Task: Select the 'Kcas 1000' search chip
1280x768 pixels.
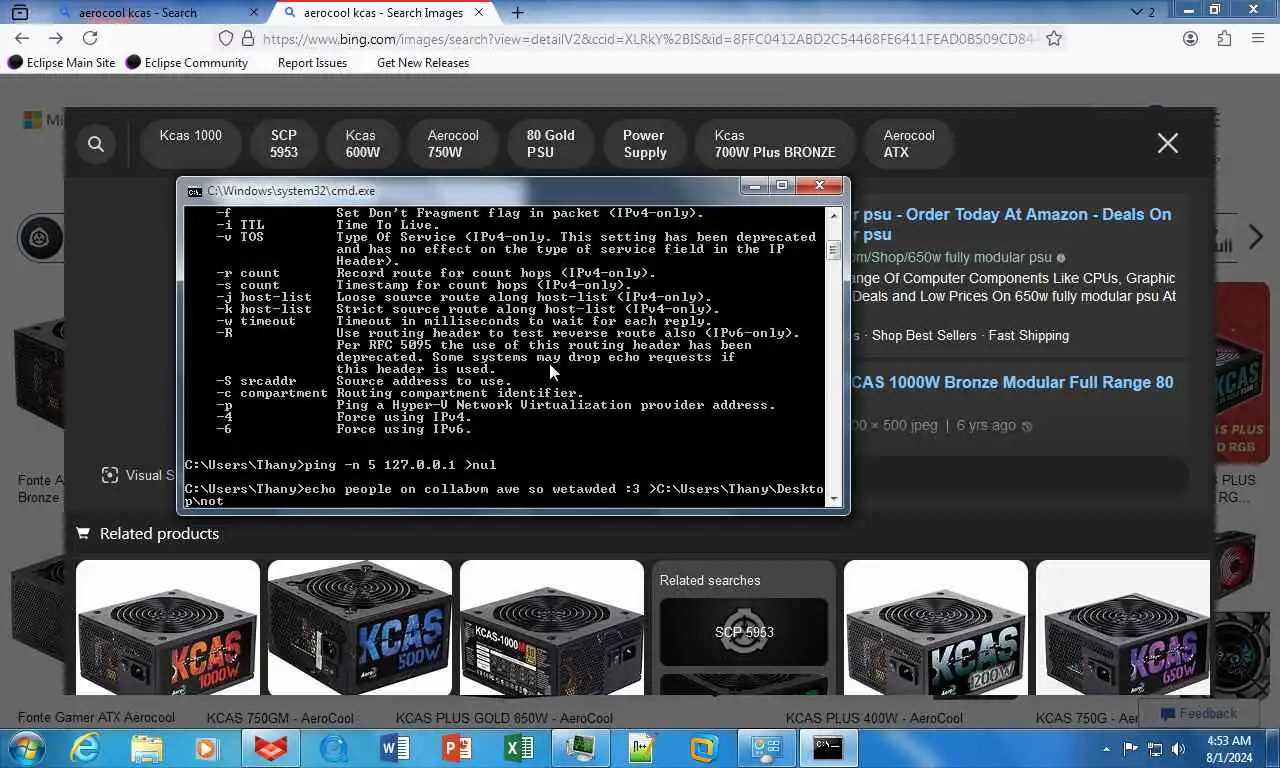Action: tap(191, 143)
